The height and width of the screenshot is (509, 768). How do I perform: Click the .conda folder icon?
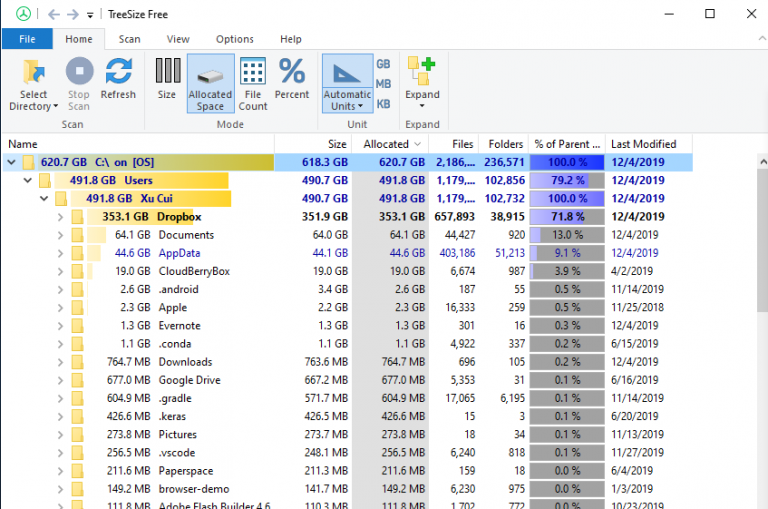(77, 343)
